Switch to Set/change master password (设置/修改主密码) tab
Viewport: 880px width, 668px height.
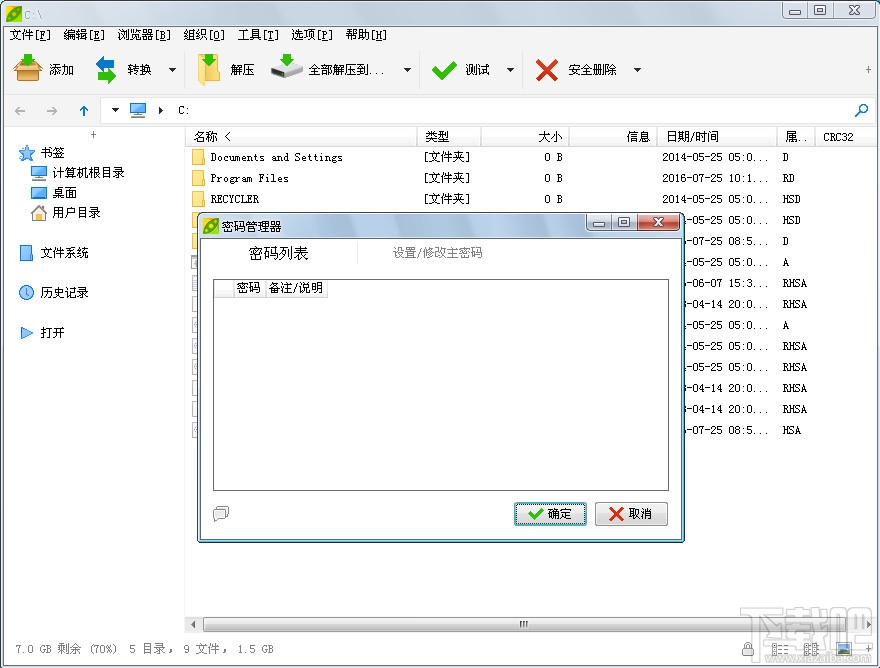pyautogui.click(x=437, y=253)
